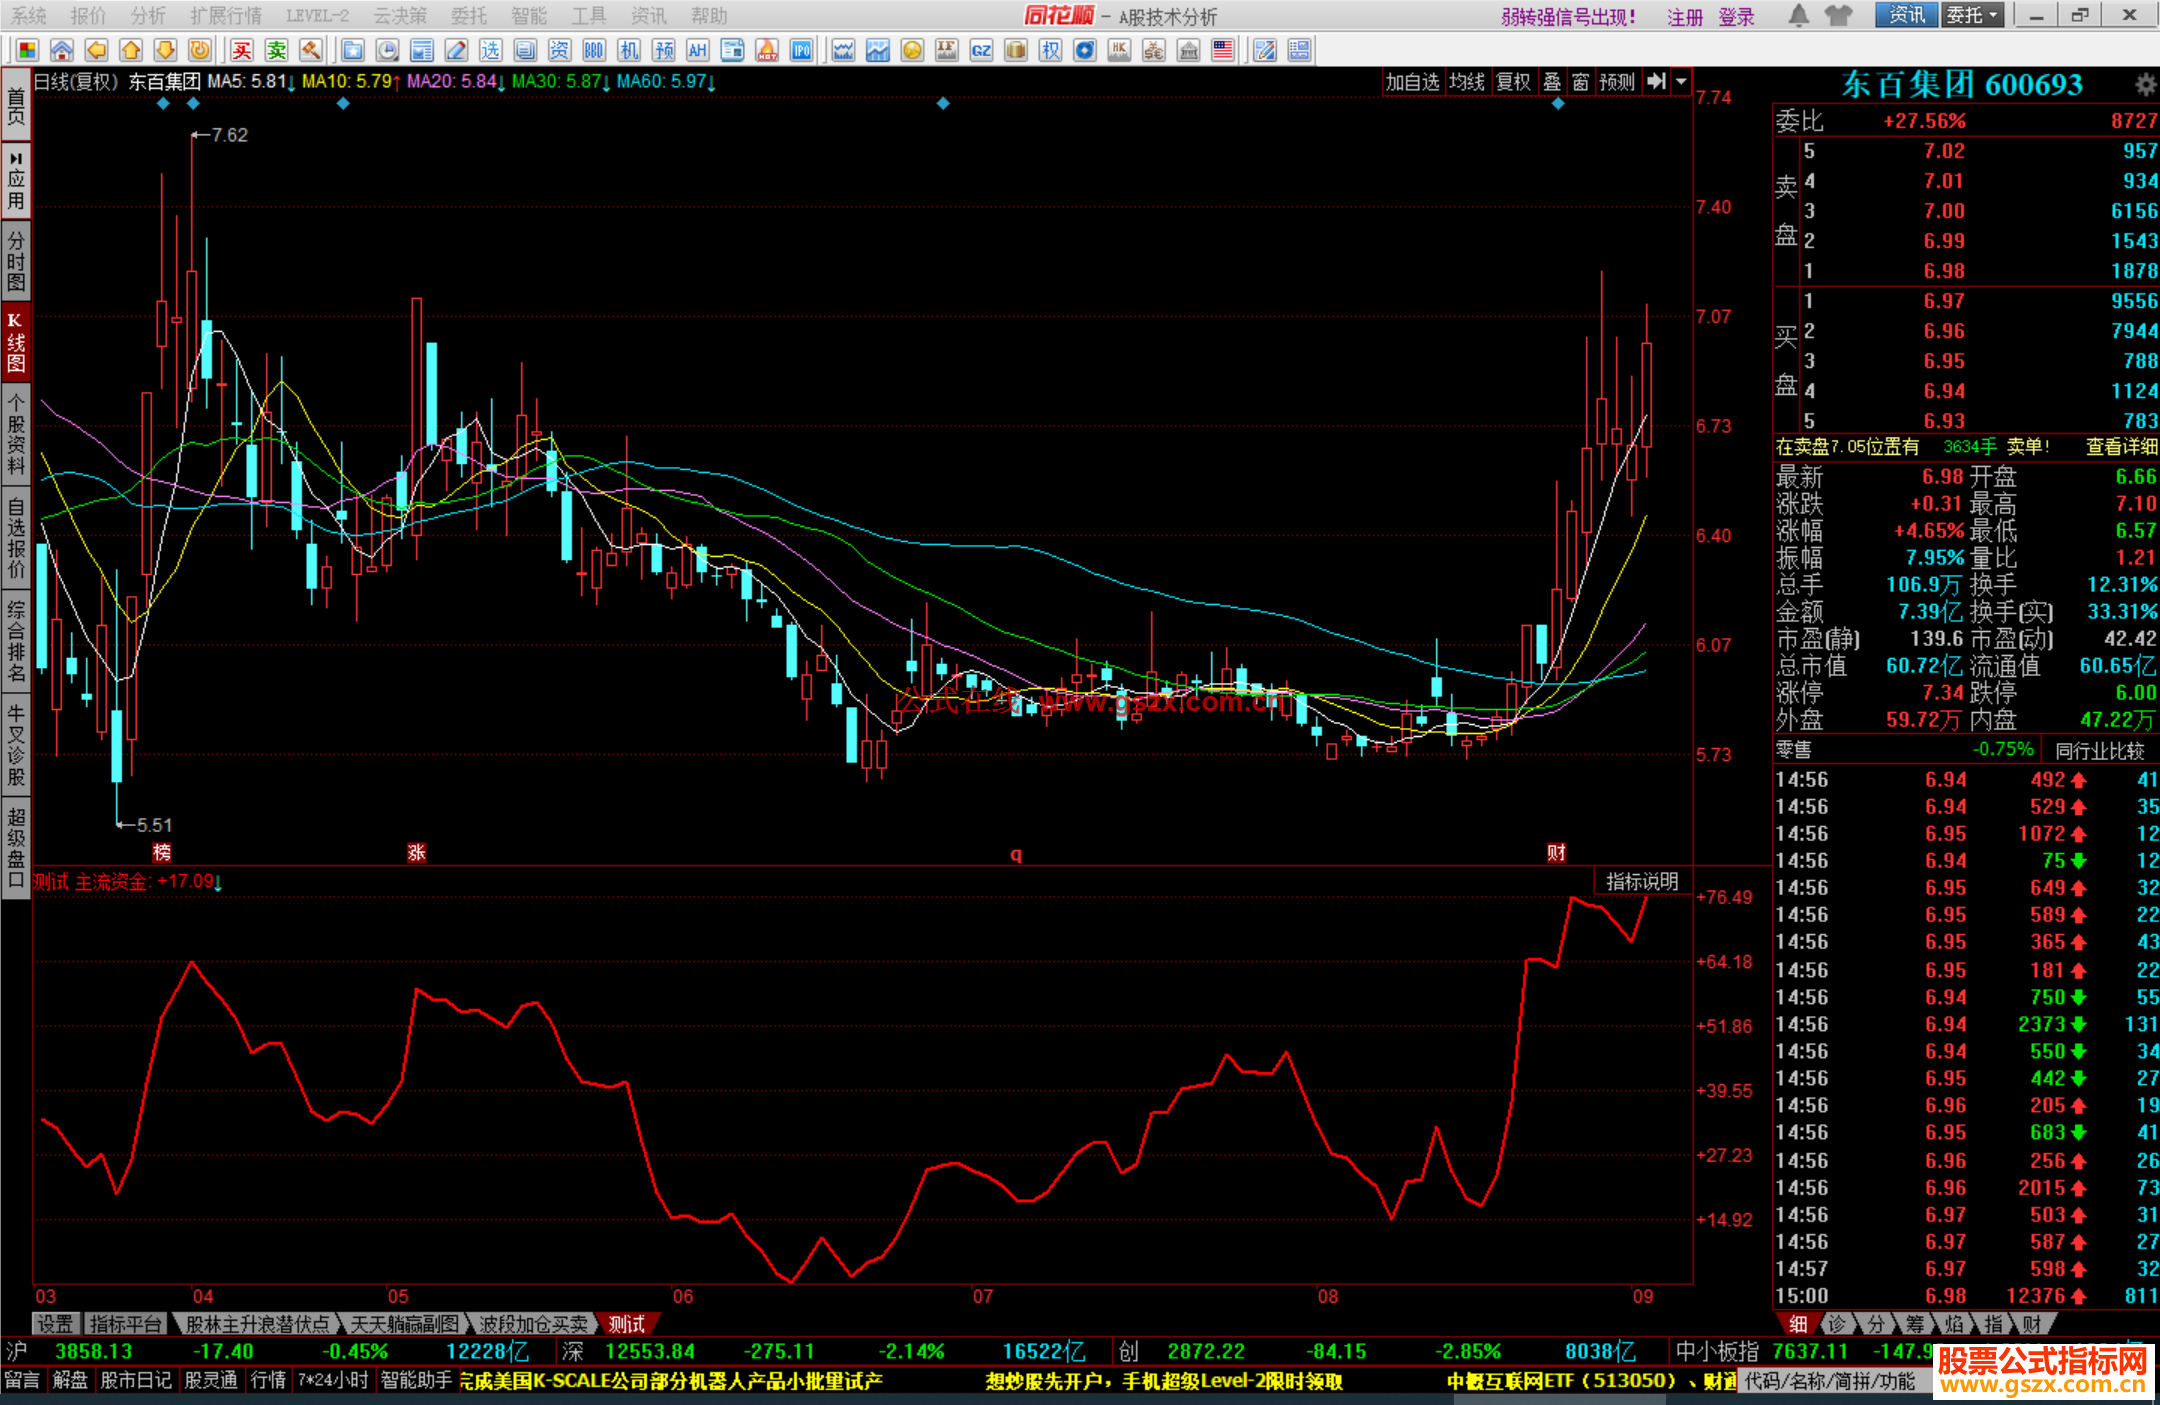The height and width of the screenshot is (1405, 2160).
Task: Click the AH shares toolbar icon
Action: [x=697, y=50]
